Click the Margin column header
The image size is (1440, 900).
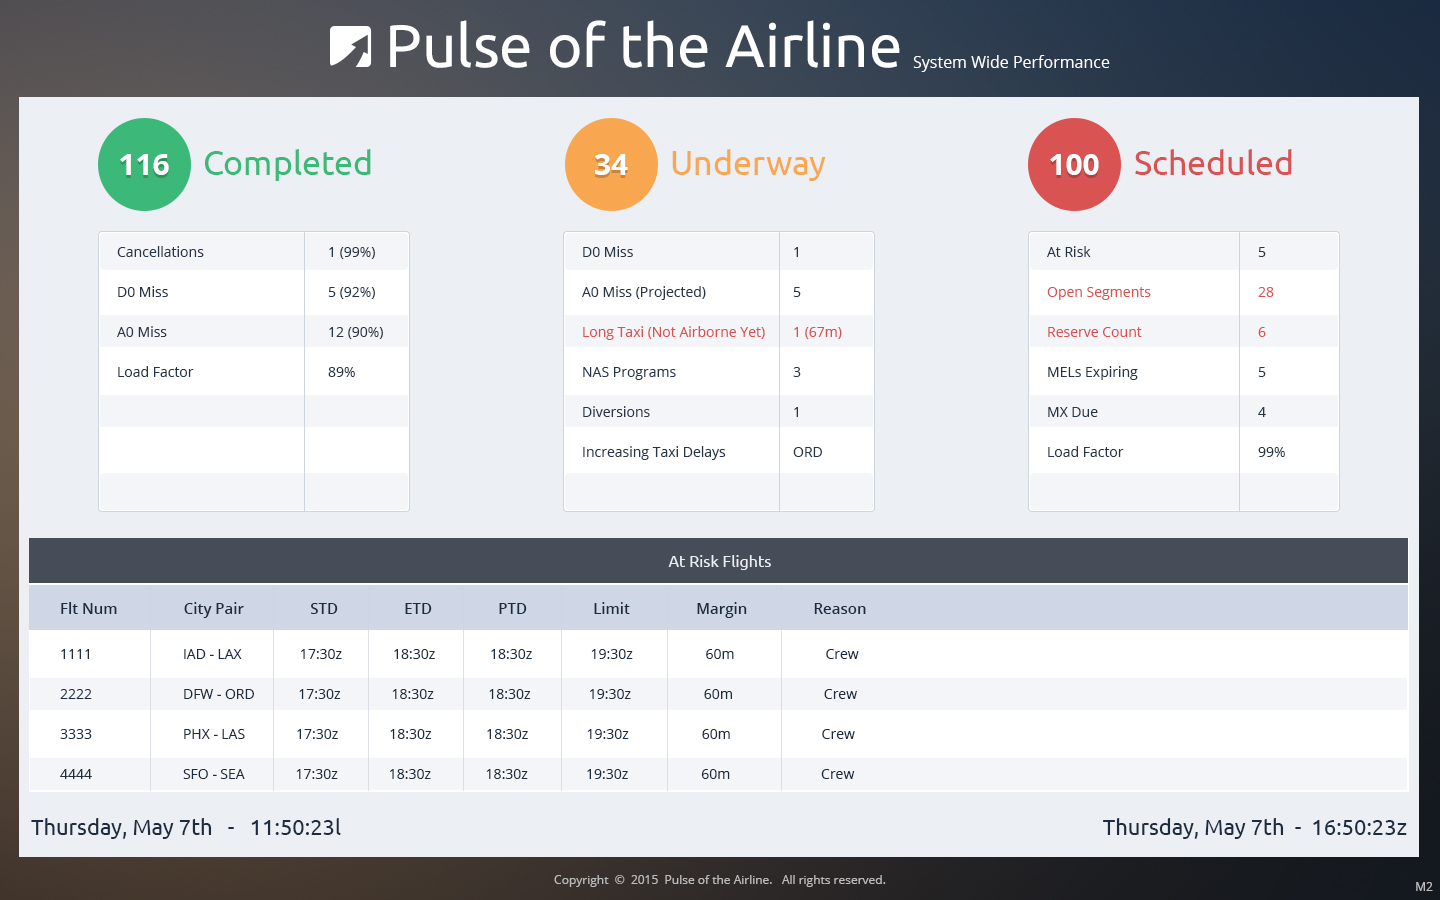pos(722,608)
